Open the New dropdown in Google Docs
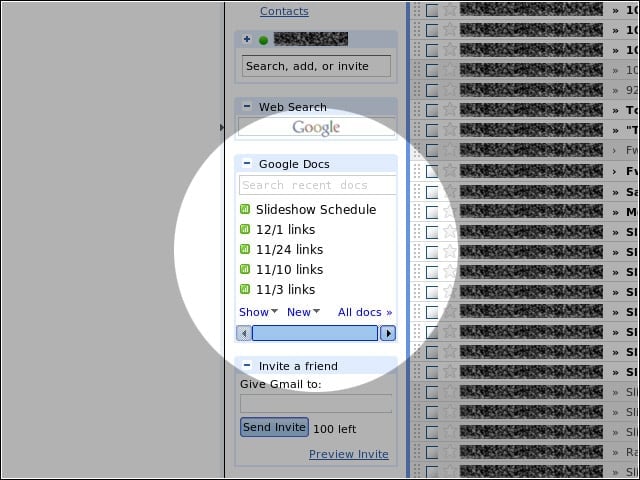The height and width of the screenshot is (480, 640). 303,312
